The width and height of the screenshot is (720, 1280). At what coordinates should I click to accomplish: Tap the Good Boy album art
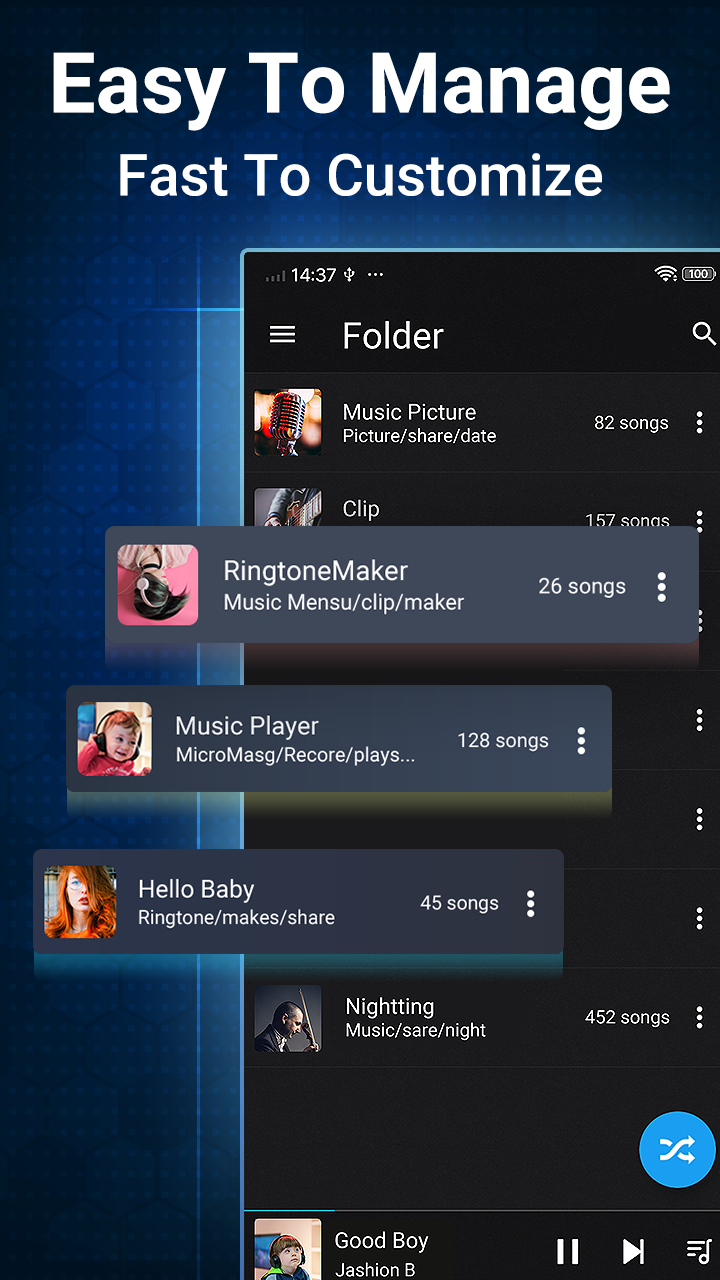pos(288,1250)
